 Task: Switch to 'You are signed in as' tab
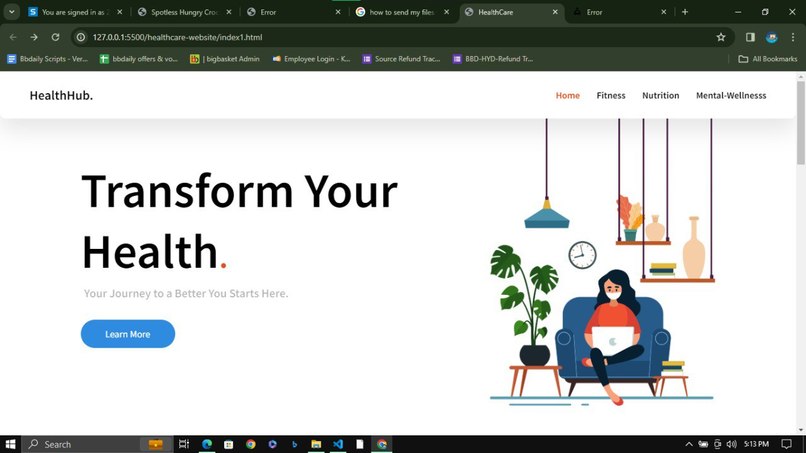[75, 12]
